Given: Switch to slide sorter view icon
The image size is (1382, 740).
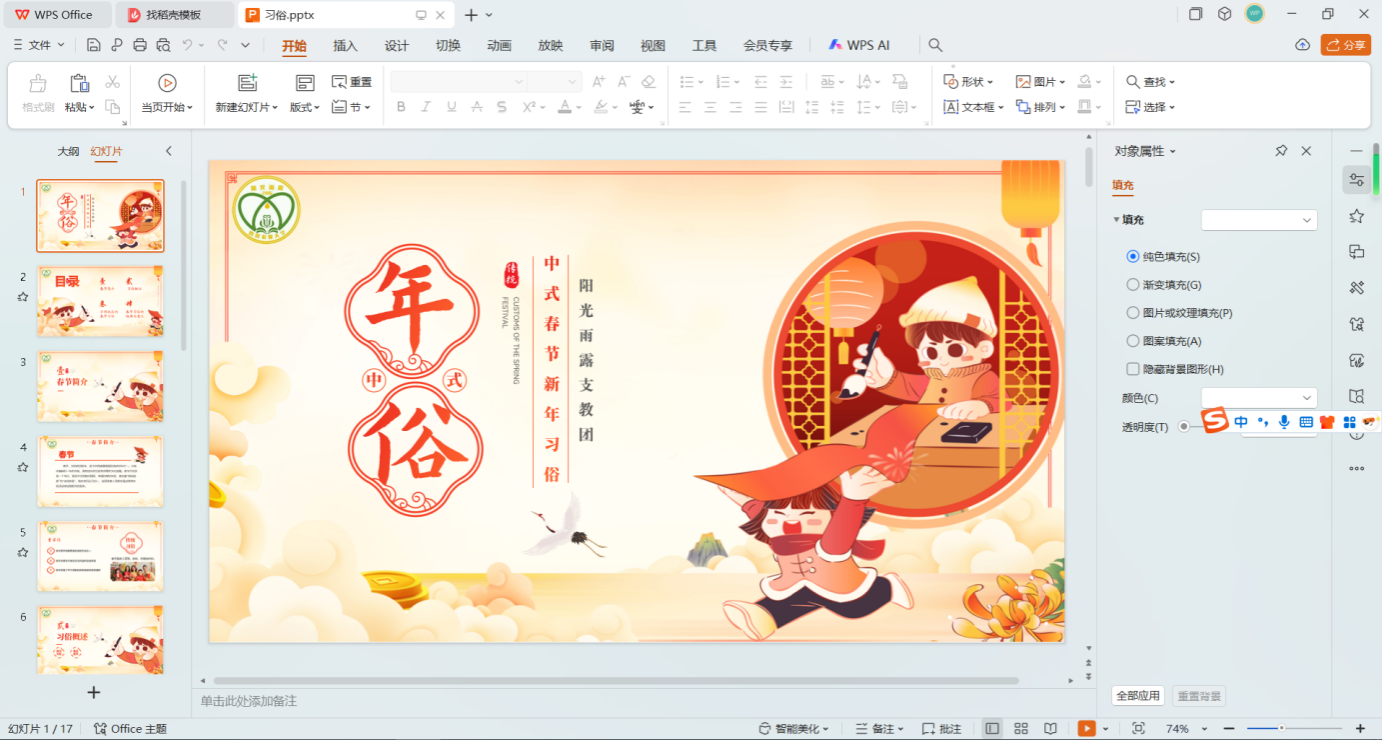Looking at the screenshot, I should [x=1021, y=729].
